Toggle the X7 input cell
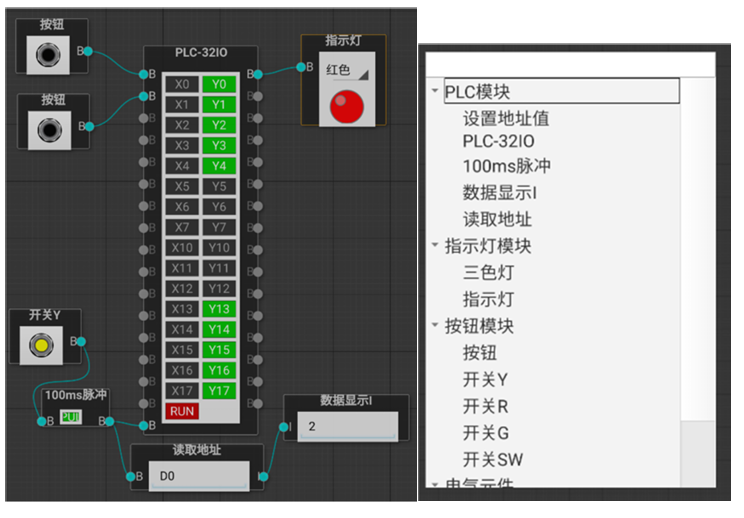This screenshot has height=518, width=744. pos(182,227)
